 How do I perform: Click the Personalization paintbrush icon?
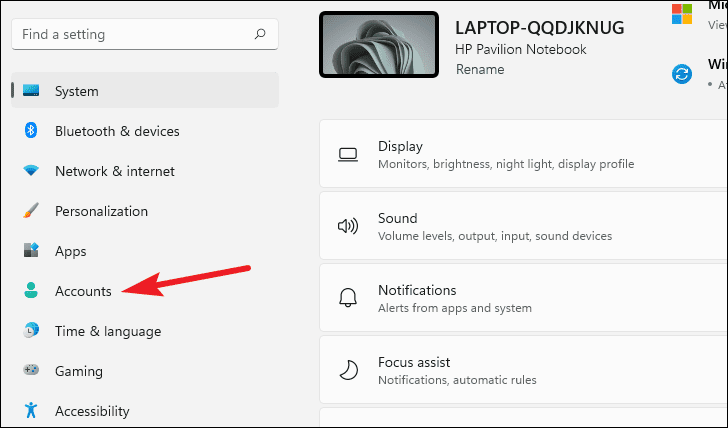[31, 211]
